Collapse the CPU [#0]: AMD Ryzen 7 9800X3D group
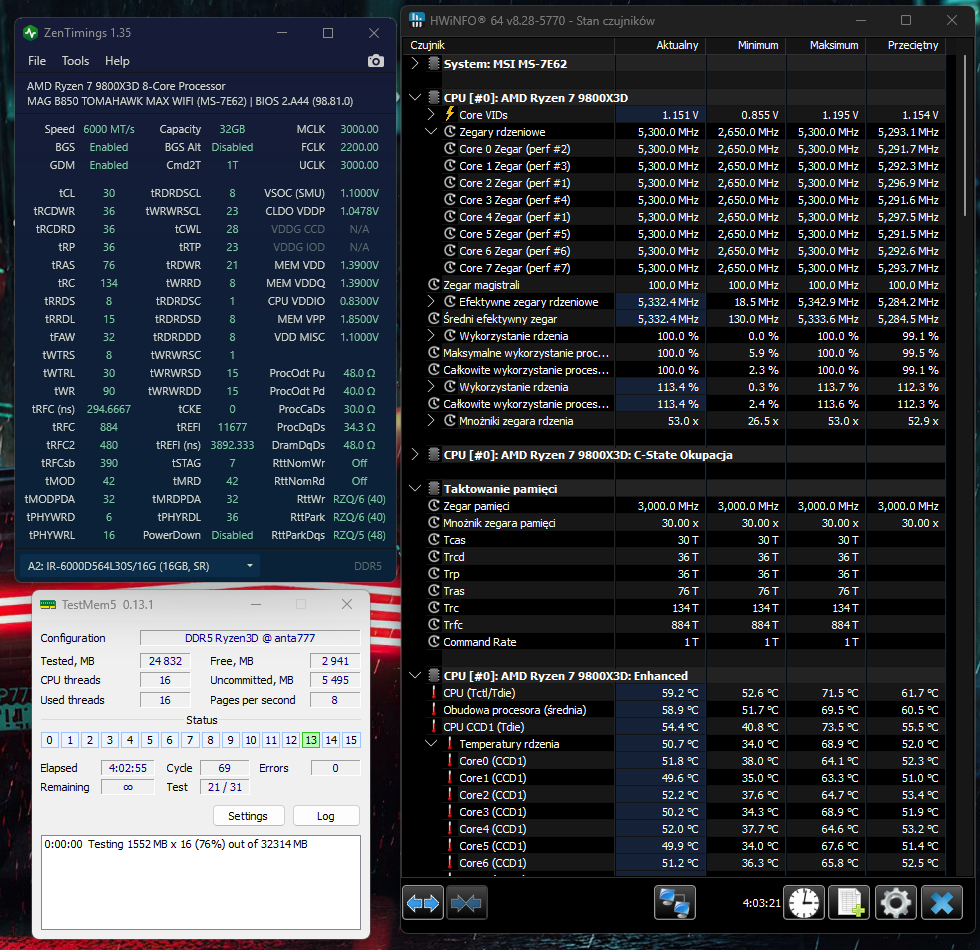The width and height of the screenshot is (980, 950). [415, 98]
